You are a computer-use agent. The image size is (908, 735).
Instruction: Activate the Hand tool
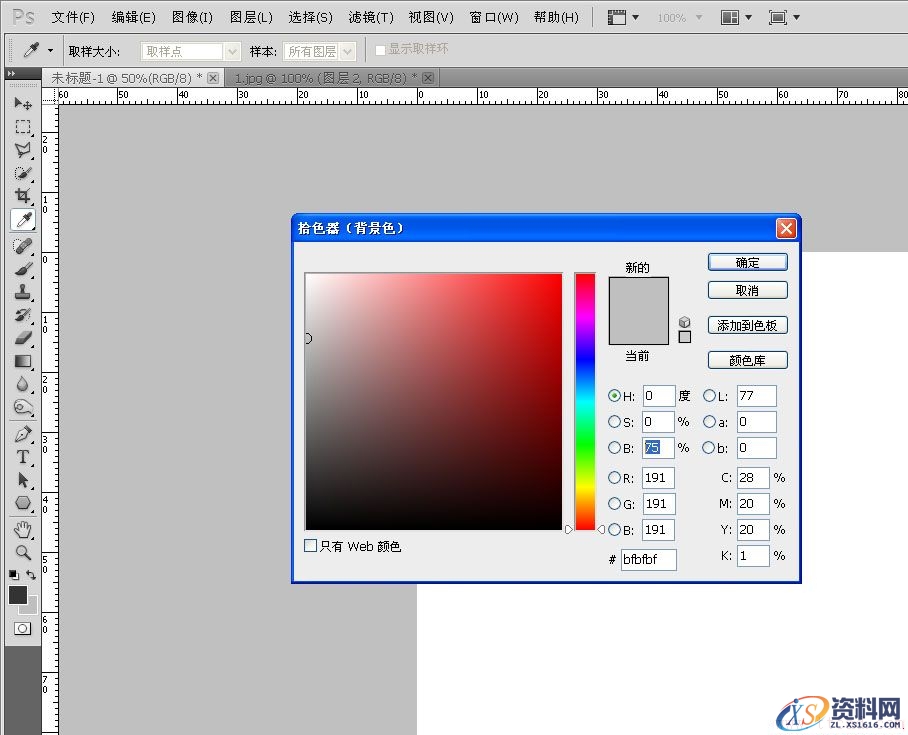22,528
